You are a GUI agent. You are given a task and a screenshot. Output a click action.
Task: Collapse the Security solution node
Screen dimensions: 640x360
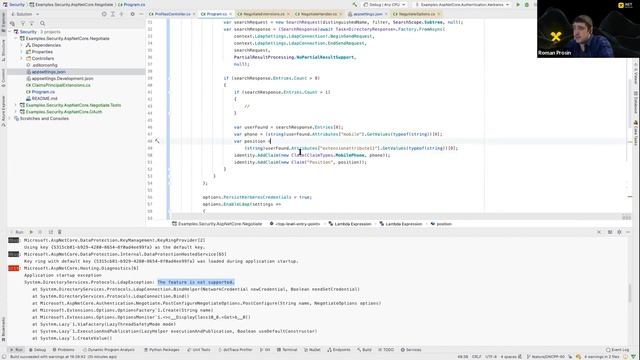10,31
